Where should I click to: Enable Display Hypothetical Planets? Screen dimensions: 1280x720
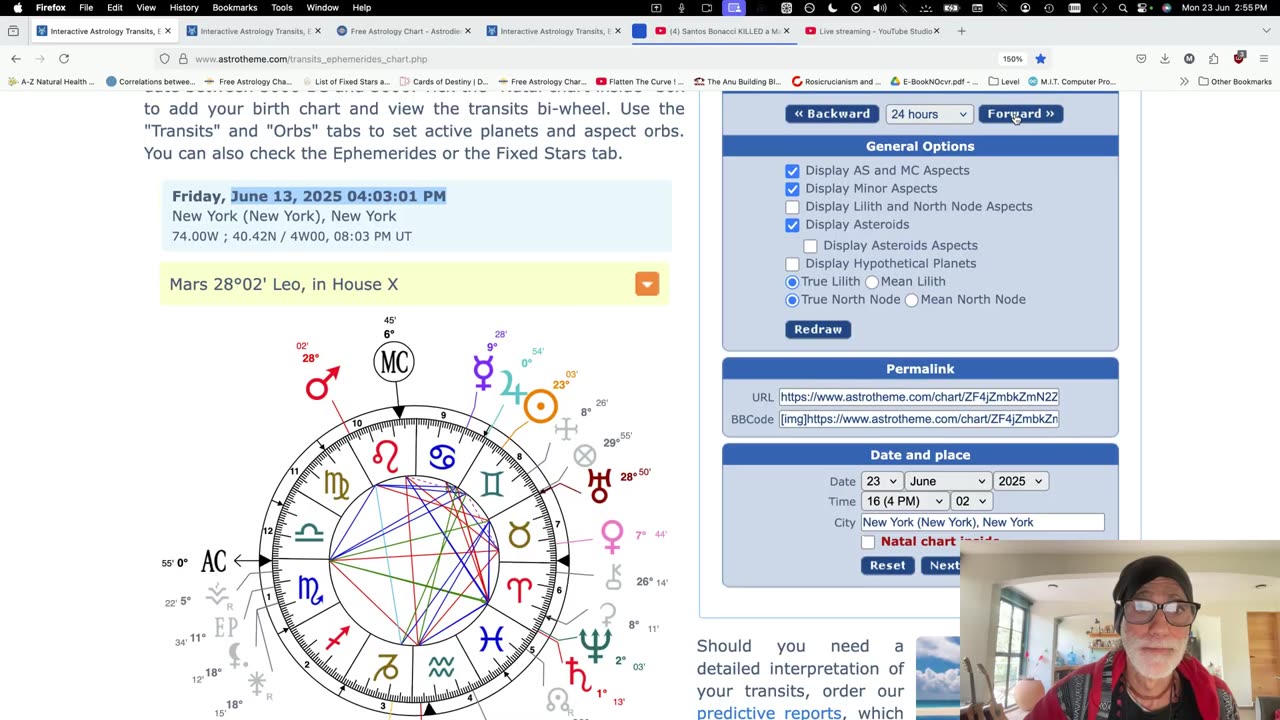coord(792,264)
